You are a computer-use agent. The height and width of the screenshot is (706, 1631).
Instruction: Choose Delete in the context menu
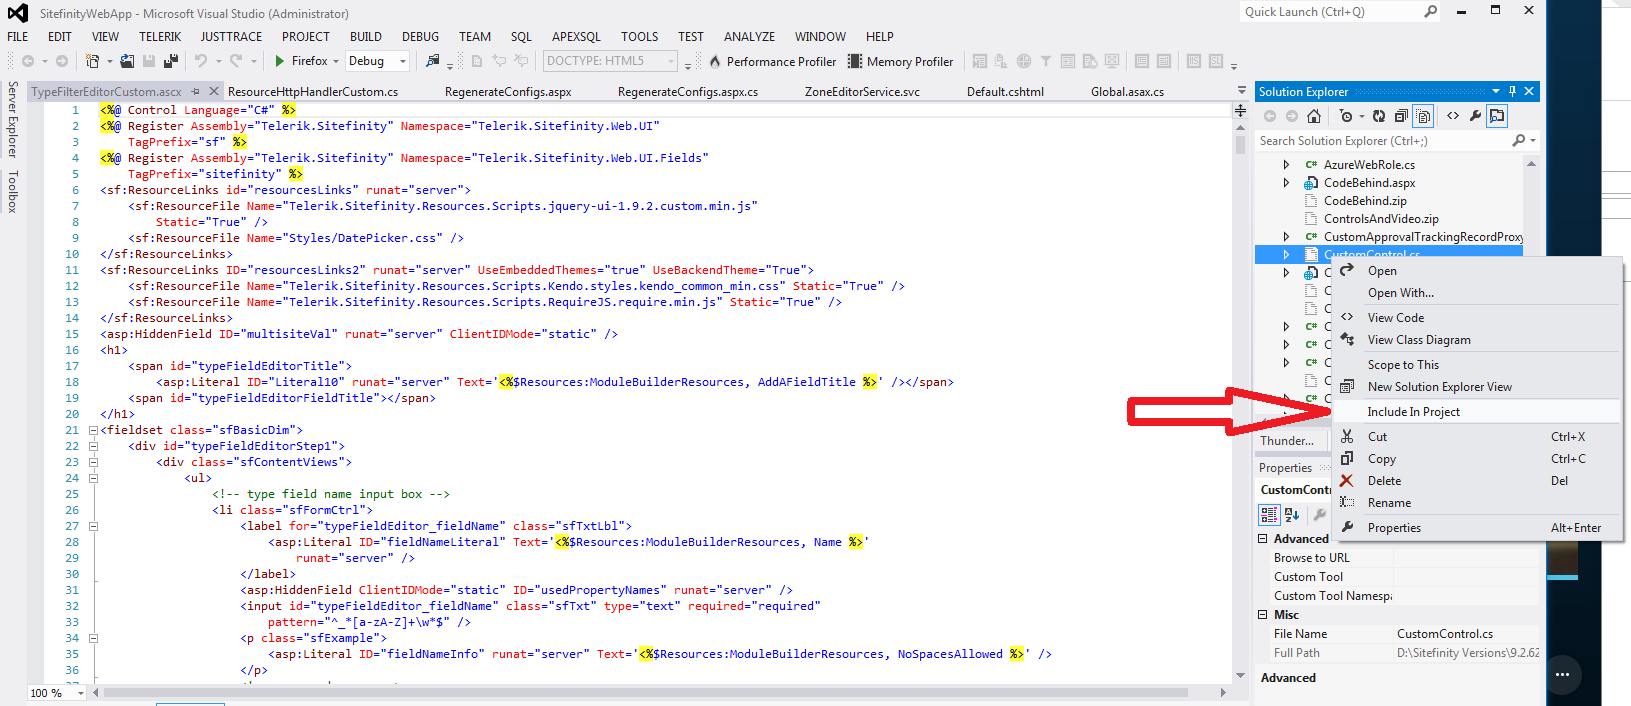[1384, 481]
